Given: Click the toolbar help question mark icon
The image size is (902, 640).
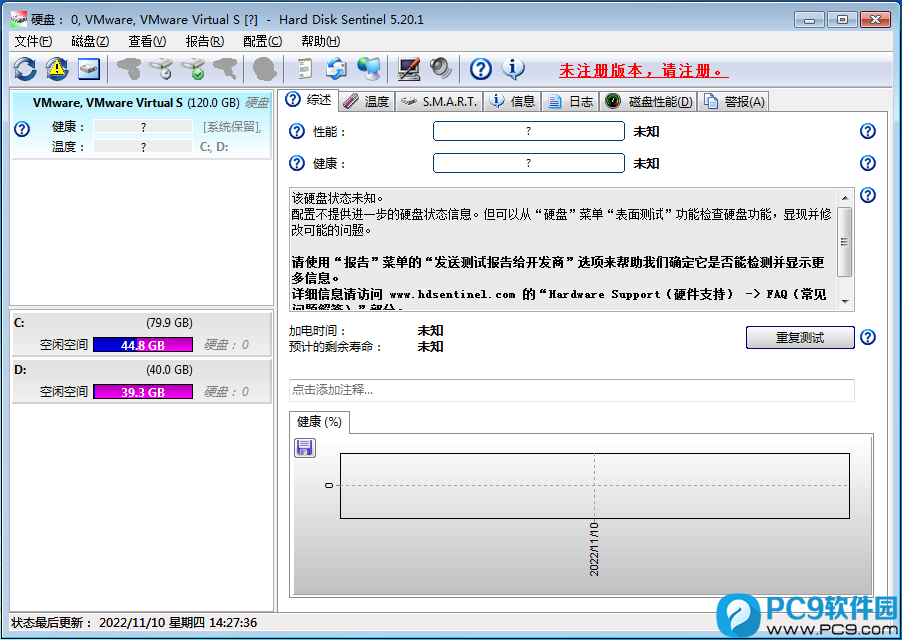Looking at the screenshot, I should 480,69.
